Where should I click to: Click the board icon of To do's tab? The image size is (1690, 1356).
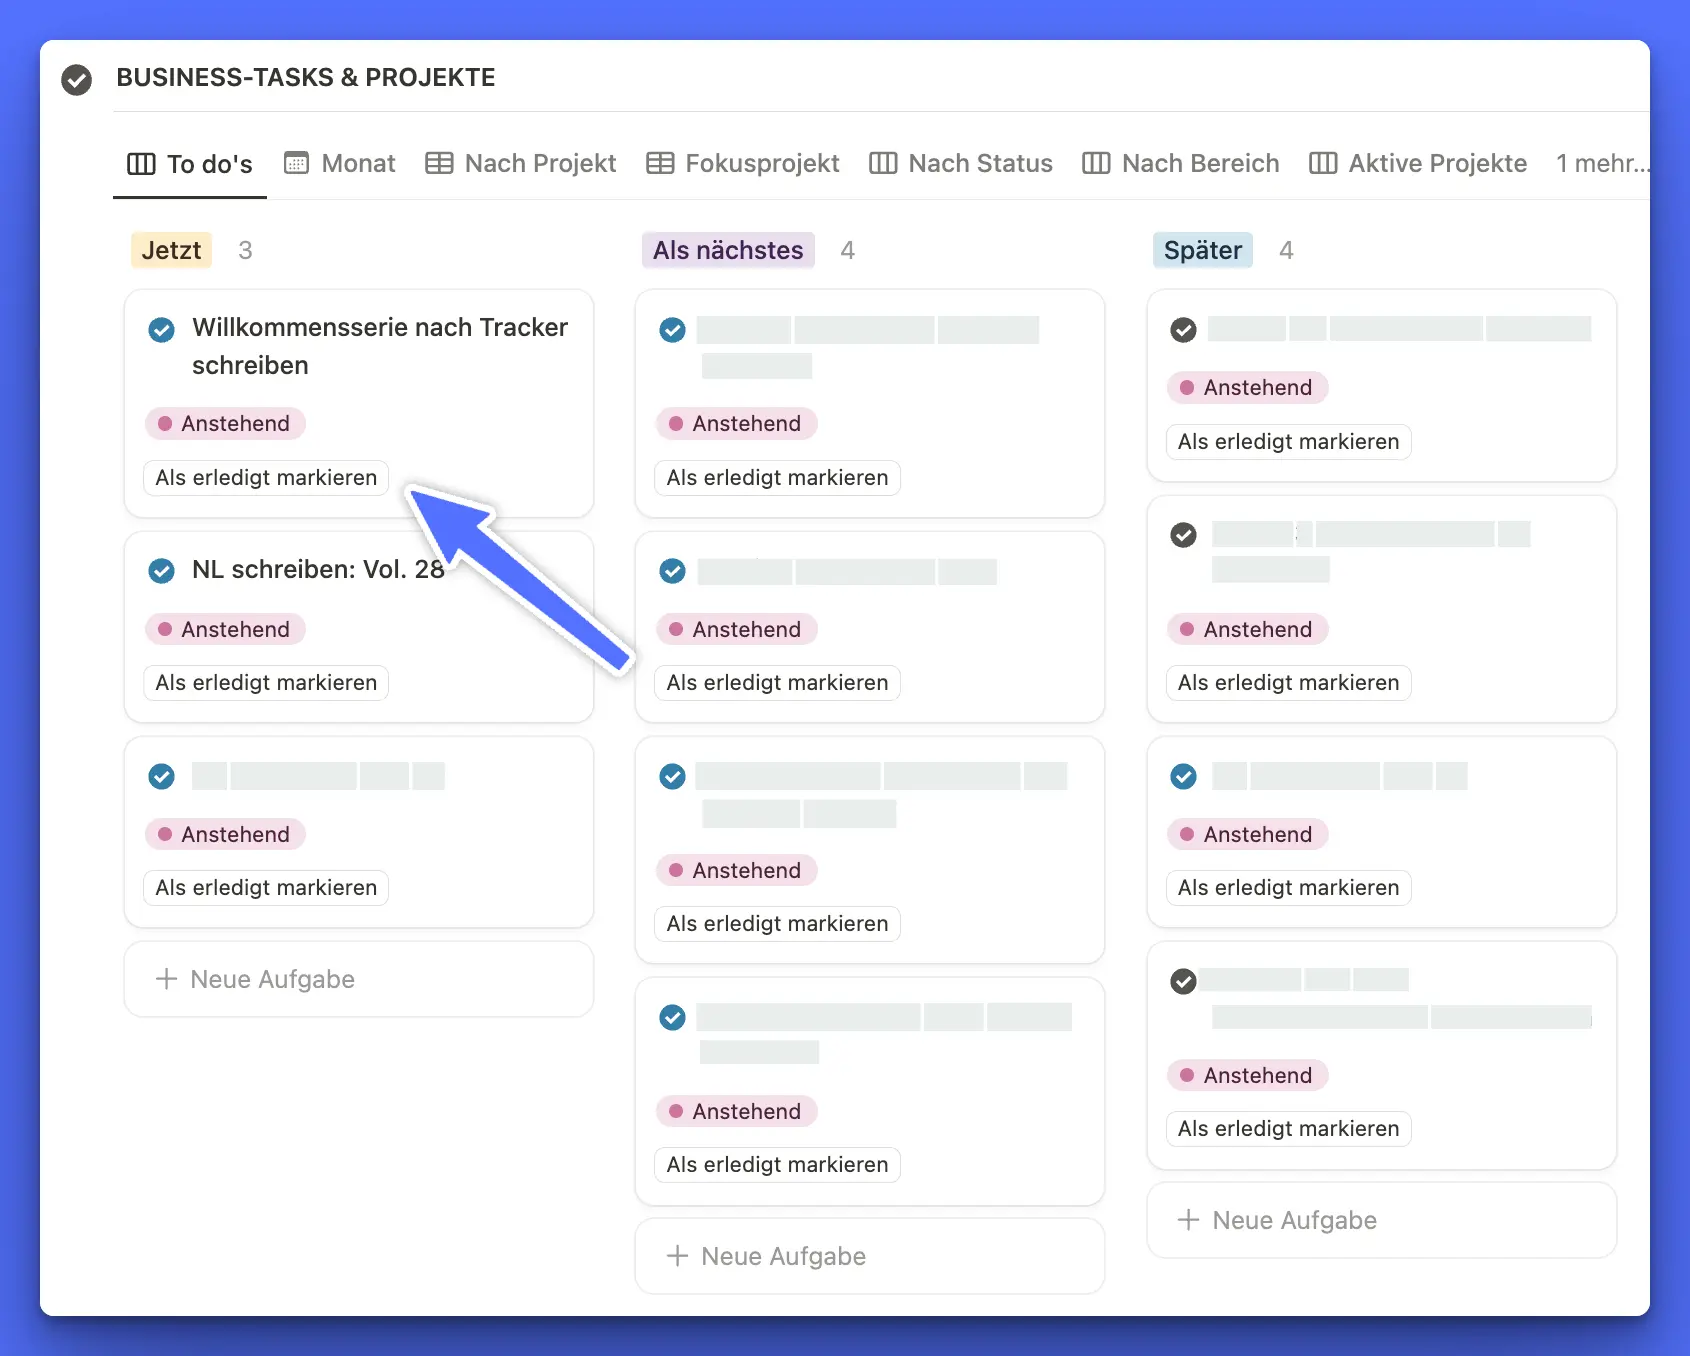[x=141, y=164]
